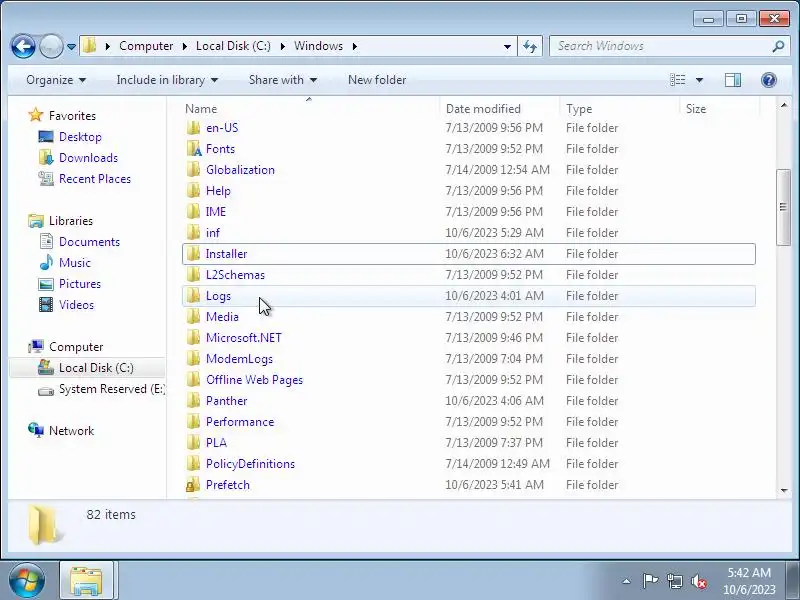Expand the arrow after Windows in breadcrumb

pos(355,46)
